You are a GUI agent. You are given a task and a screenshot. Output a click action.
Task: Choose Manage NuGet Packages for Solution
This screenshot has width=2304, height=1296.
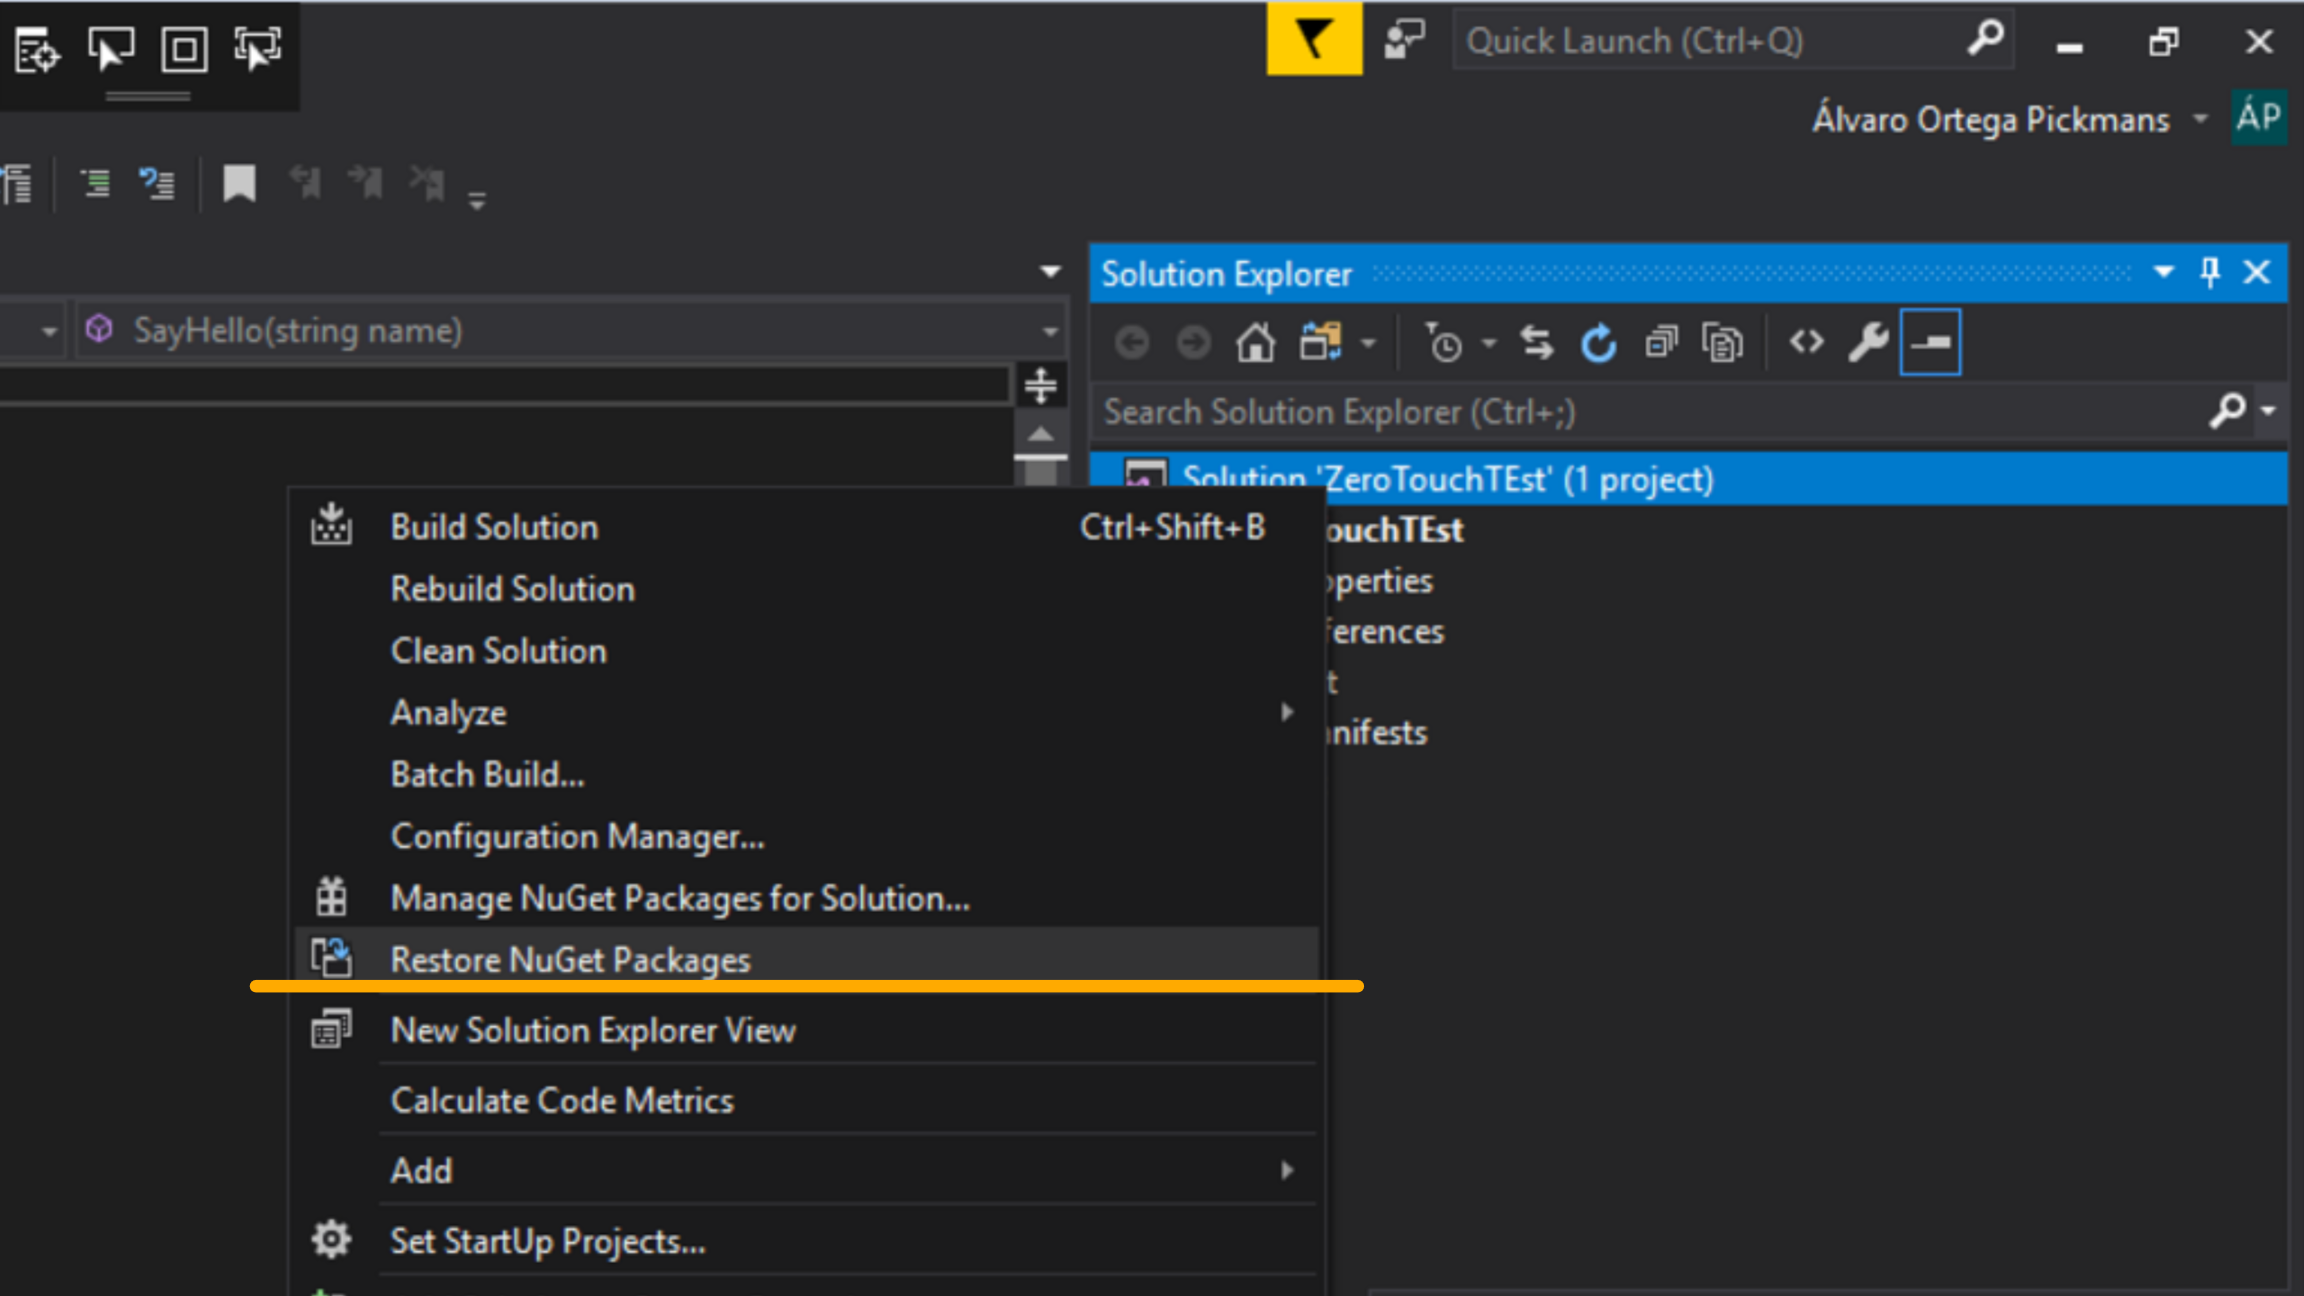[679, 898]
